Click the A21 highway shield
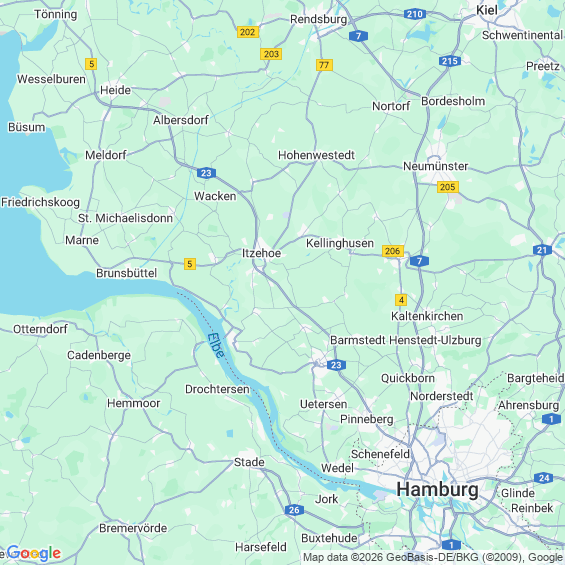 pos(542,250)
